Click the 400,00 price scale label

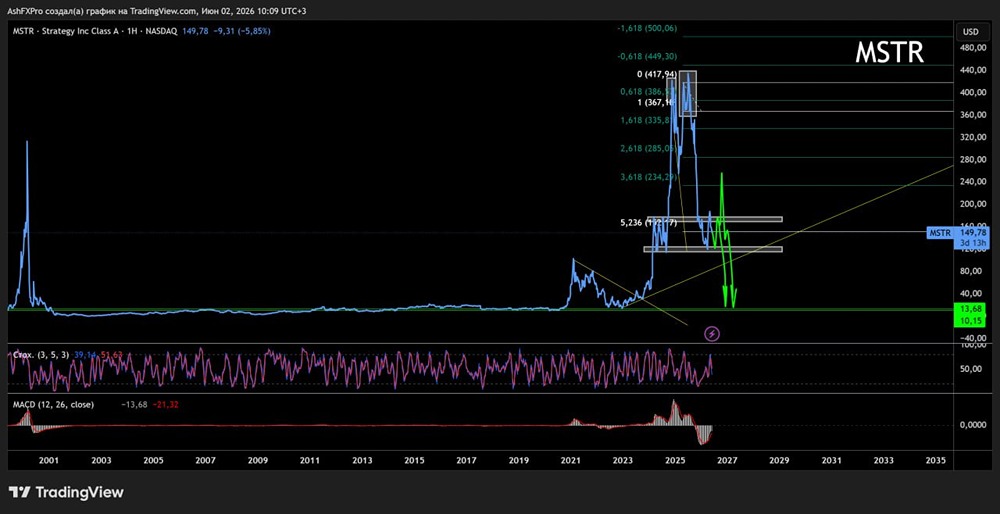pyautogui.click(x=971, y=92)
